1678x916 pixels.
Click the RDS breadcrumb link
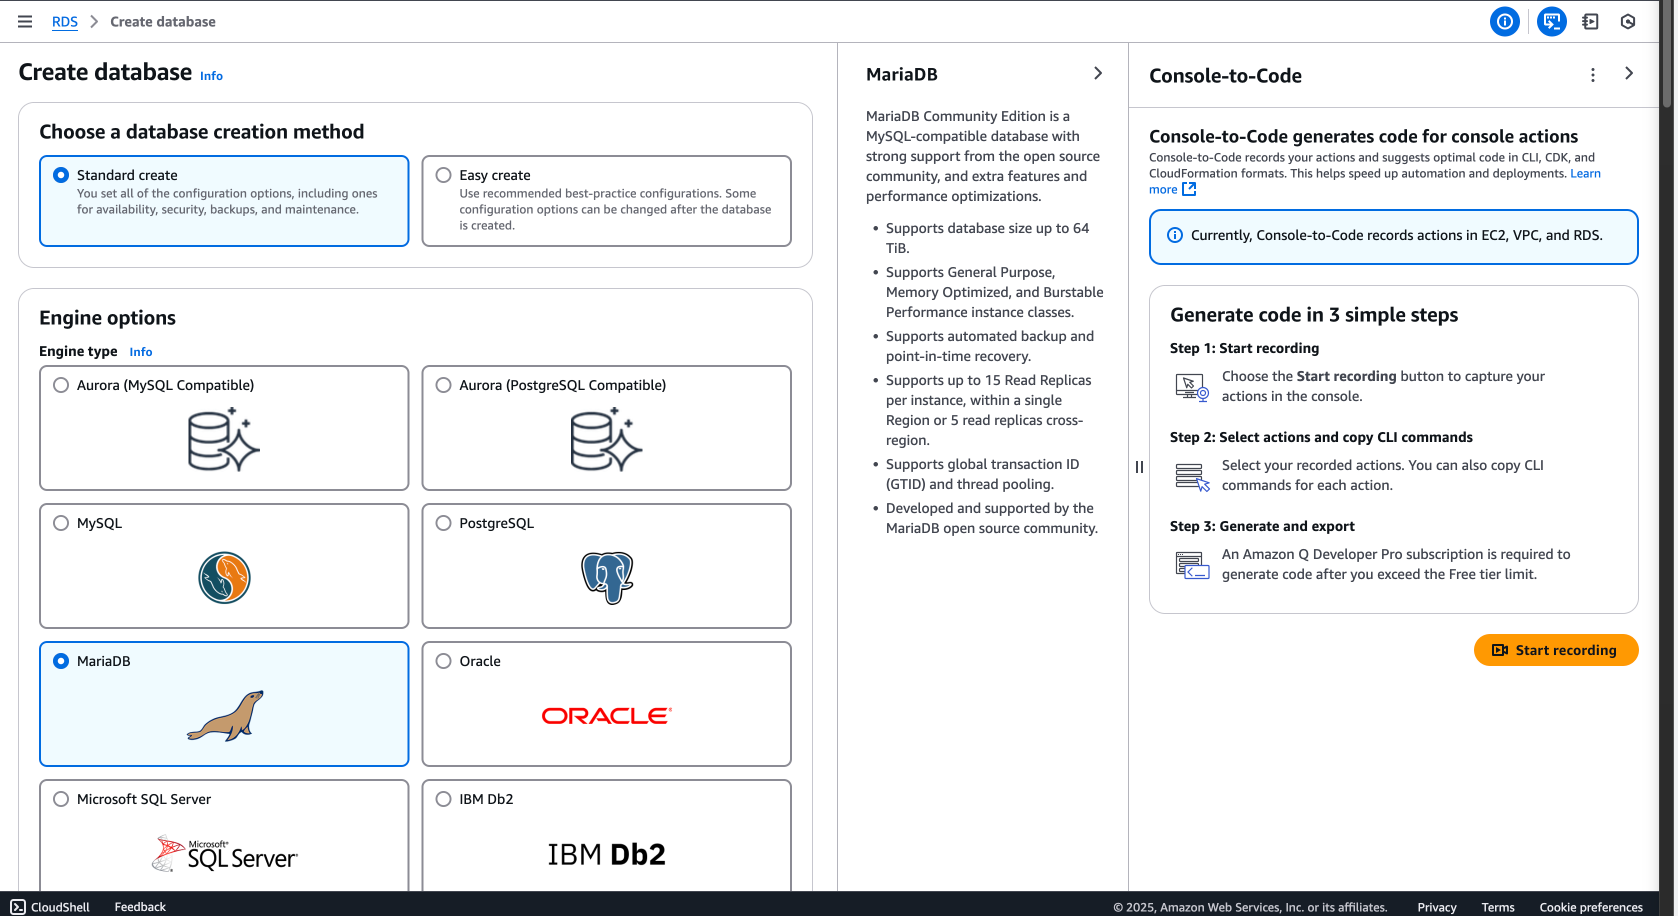pyautogui.click(x=65, y=22)
